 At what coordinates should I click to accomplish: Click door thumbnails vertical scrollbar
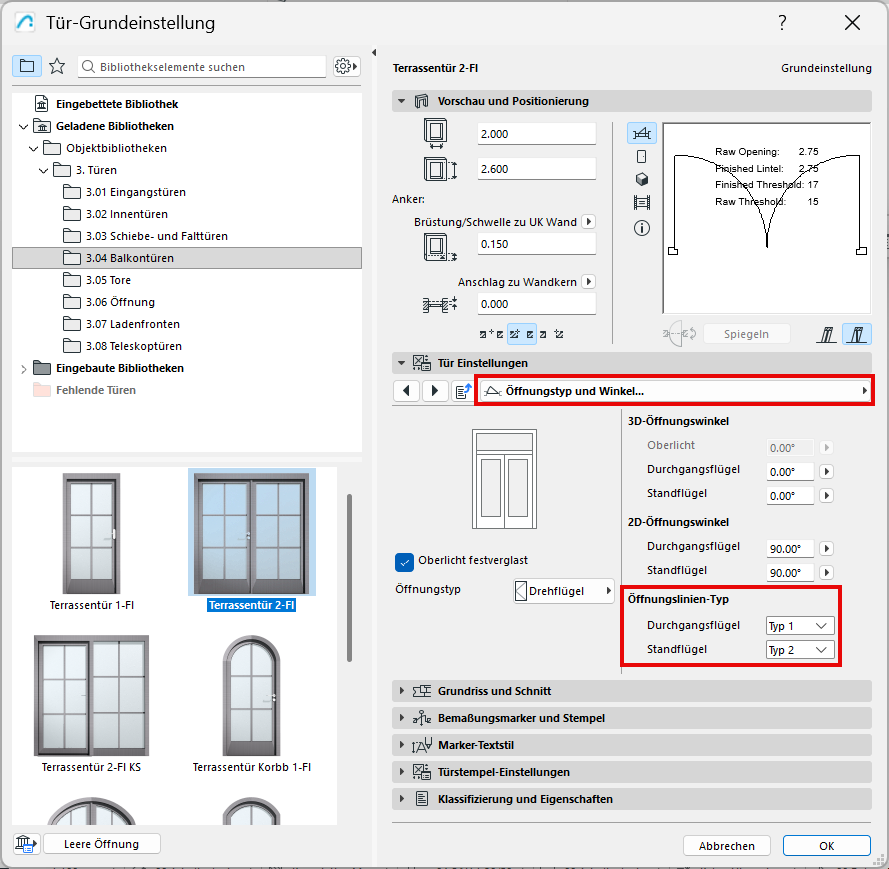point(349,577)
